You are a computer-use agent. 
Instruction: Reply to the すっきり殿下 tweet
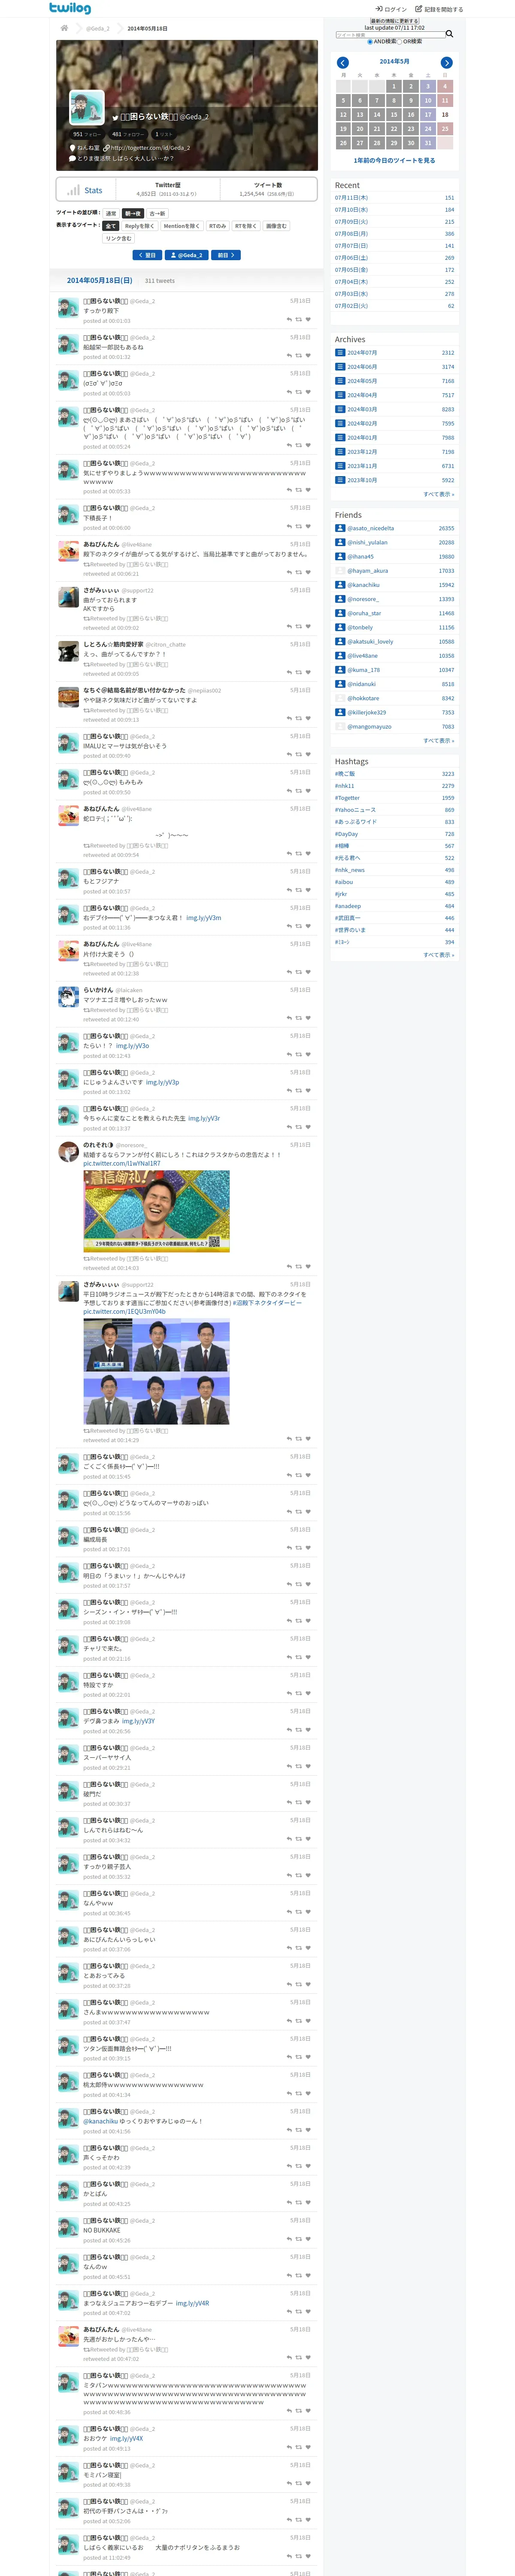point(289,320)
